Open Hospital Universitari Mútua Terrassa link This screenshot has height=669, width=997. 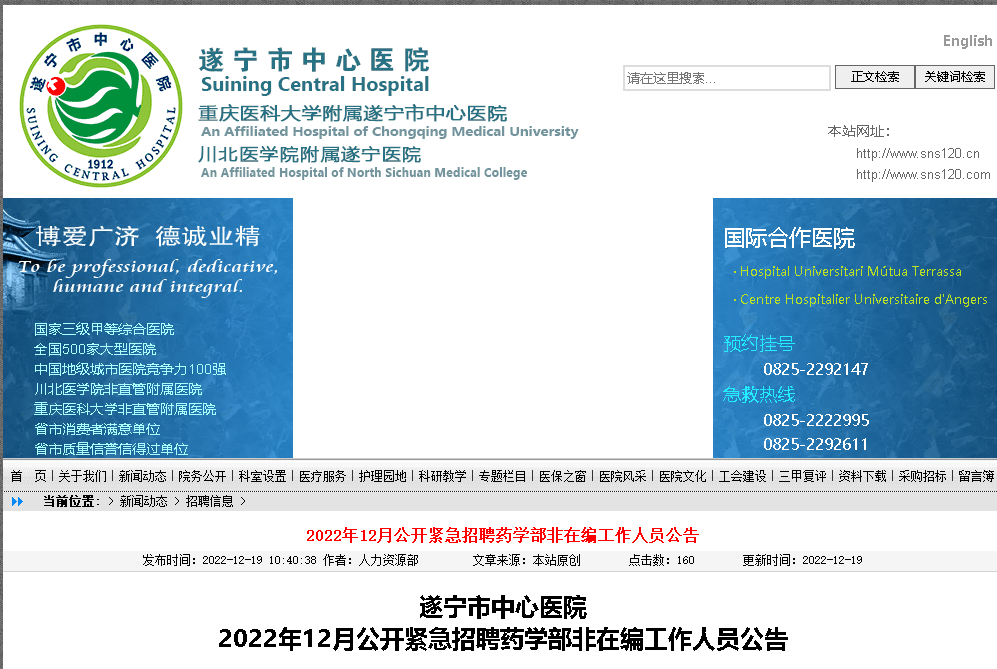(850, 271)
